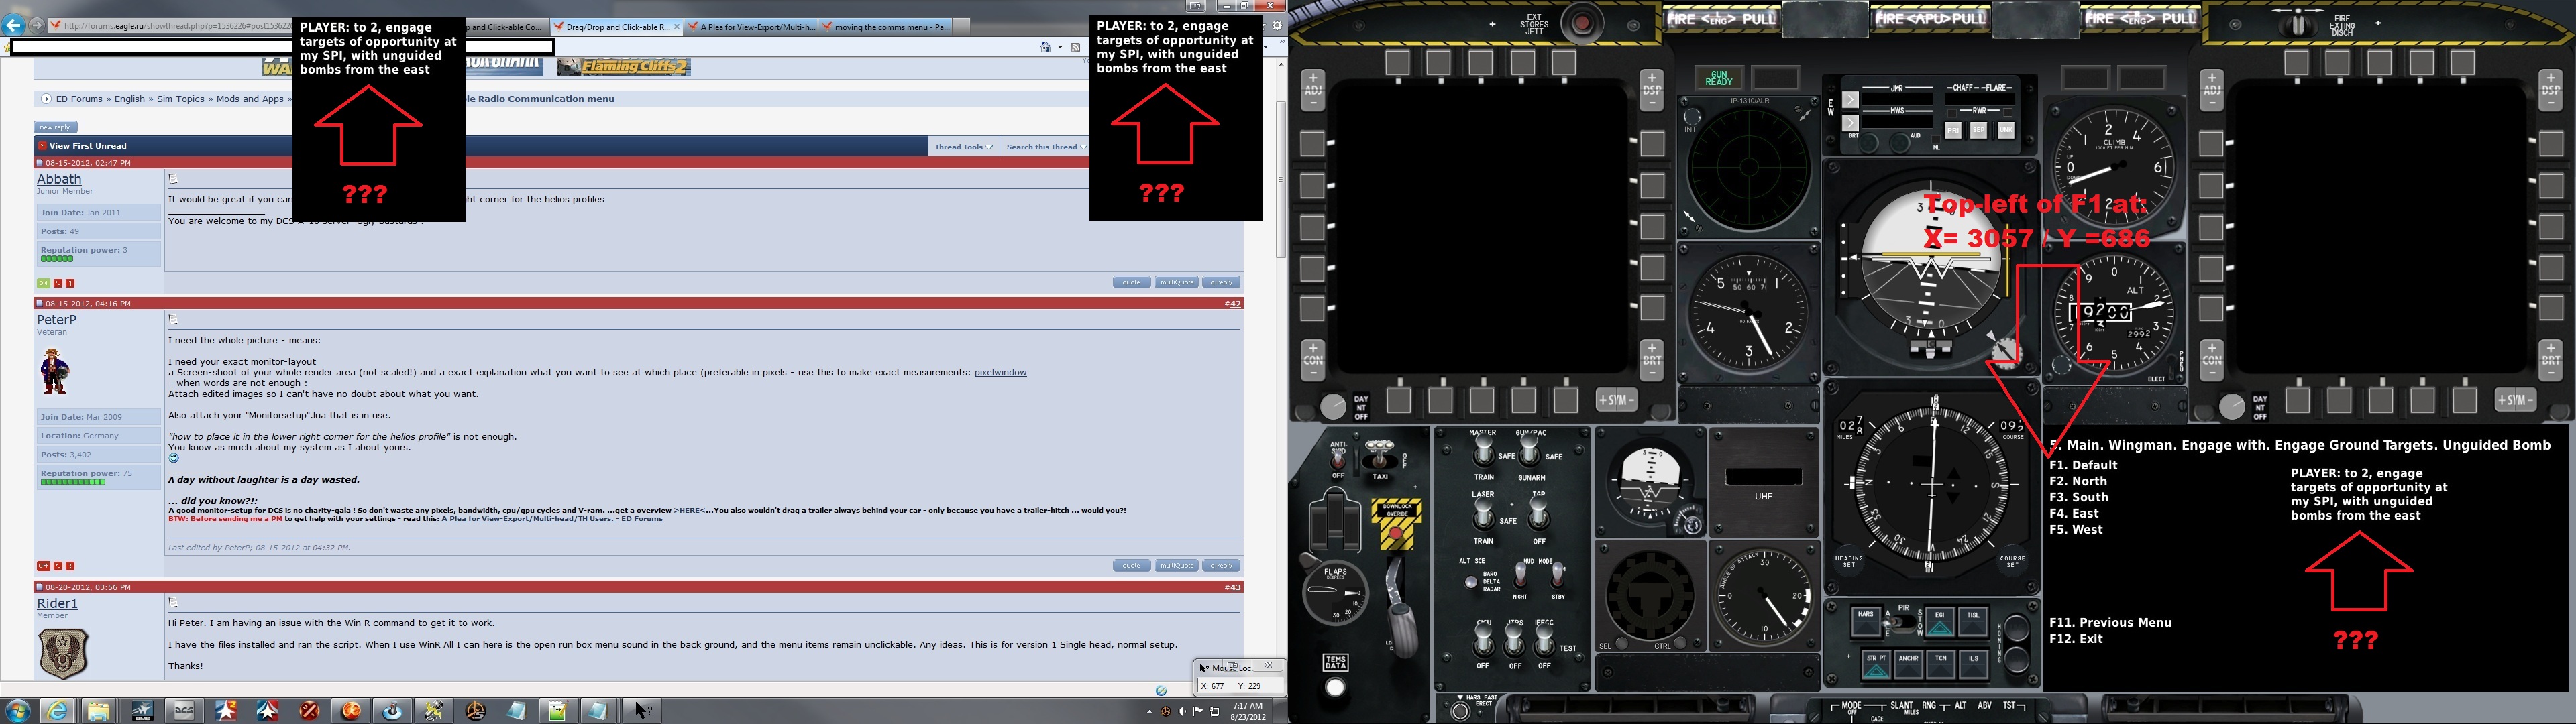Screen dimensions: 2576x724
Task: Click 'multiQuote' on PeterP's post
Action: coord(1176,566)
